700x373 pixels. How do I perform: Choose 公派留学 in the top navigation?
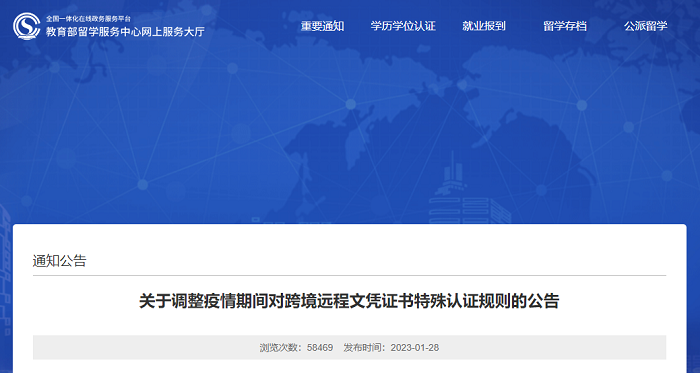(x=646, y=26)
